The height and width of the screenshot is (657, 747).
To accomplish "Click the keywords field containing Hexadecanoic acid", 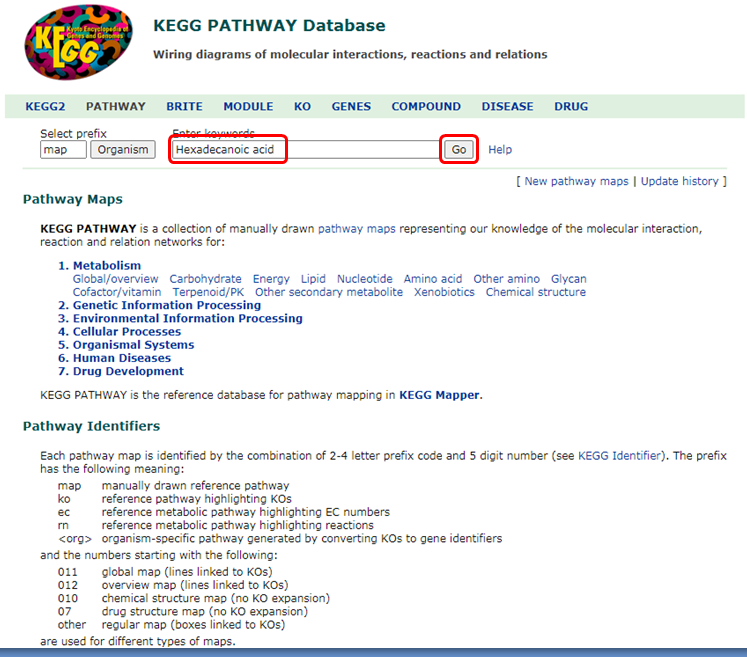I will coord(304,150).
